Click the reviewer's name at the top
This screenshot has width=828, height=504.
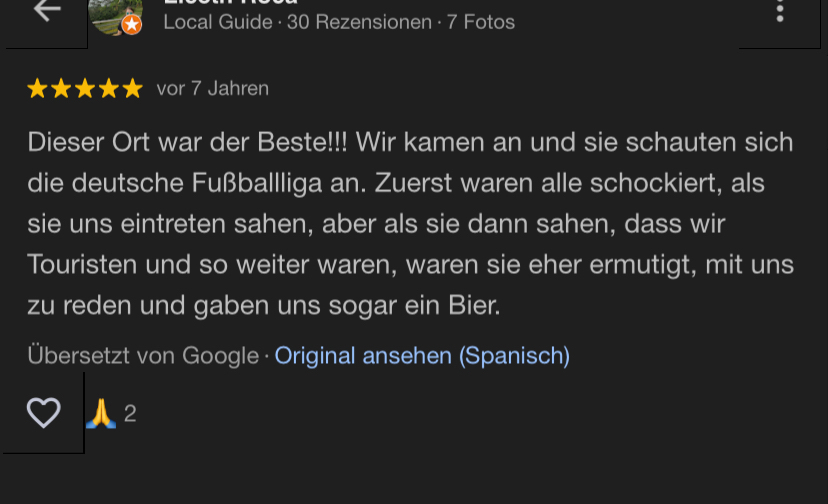click(230, 3)
